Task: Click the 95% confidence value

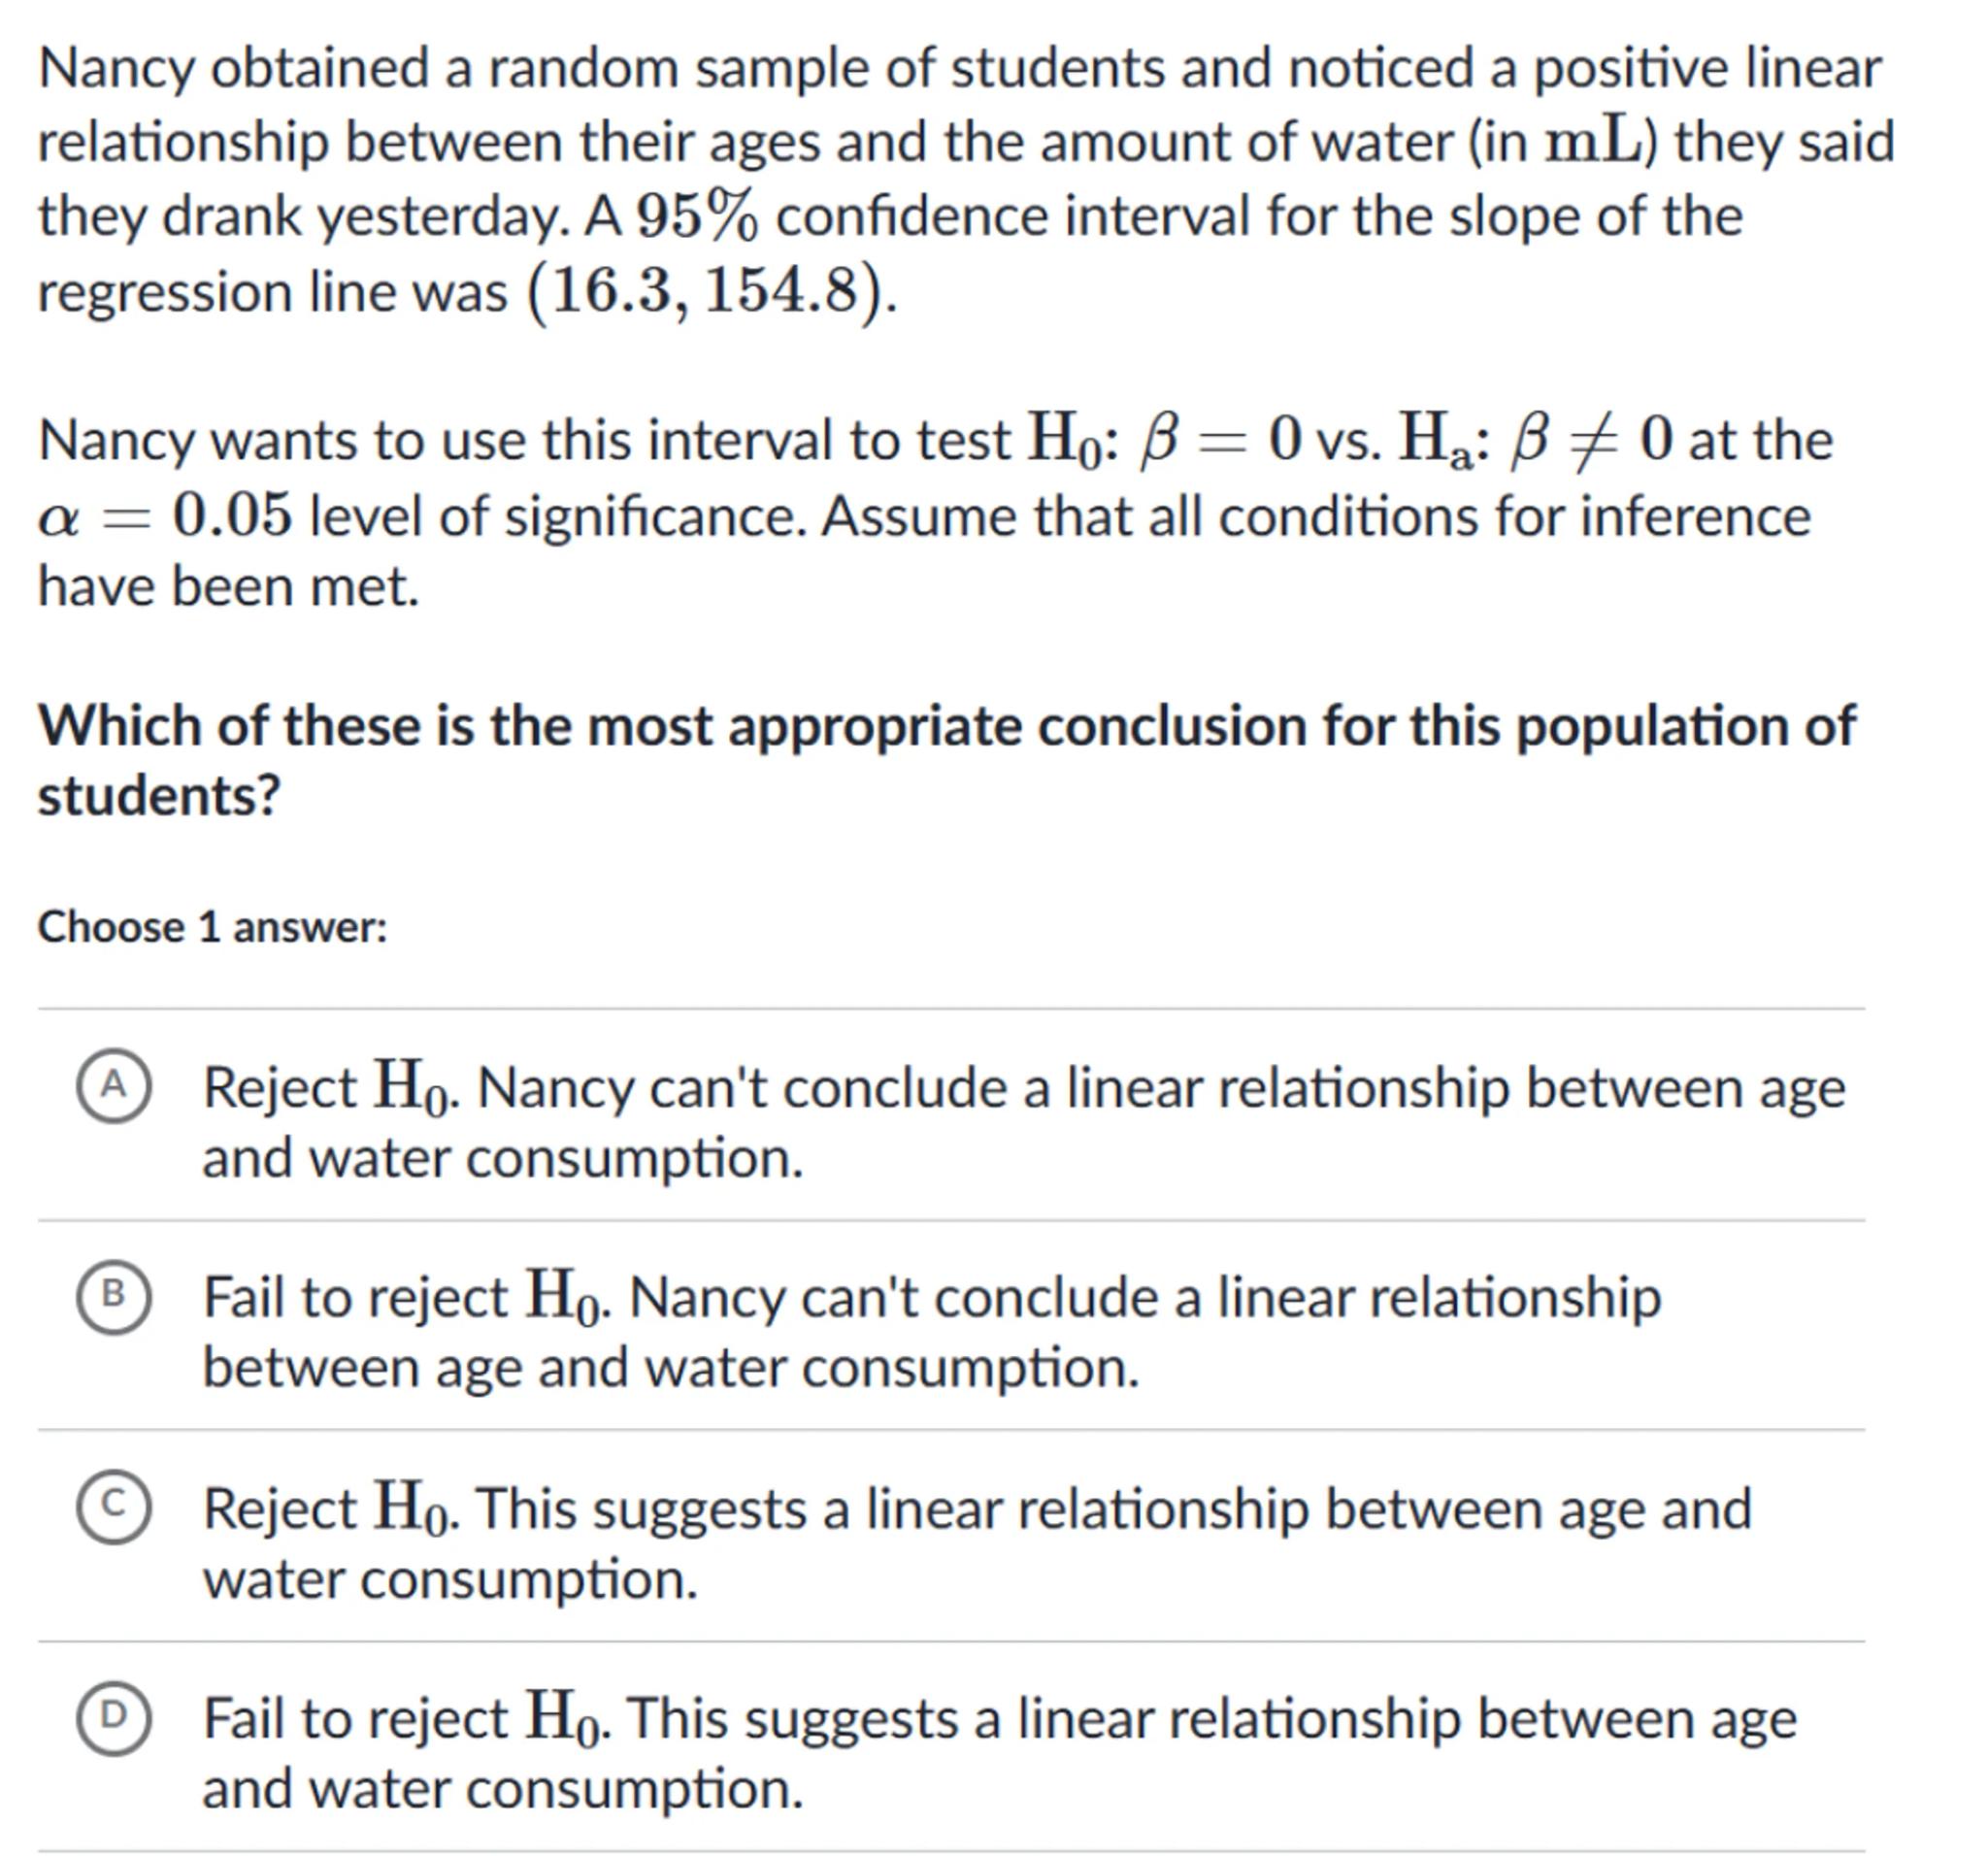Action: coord(697,216)
